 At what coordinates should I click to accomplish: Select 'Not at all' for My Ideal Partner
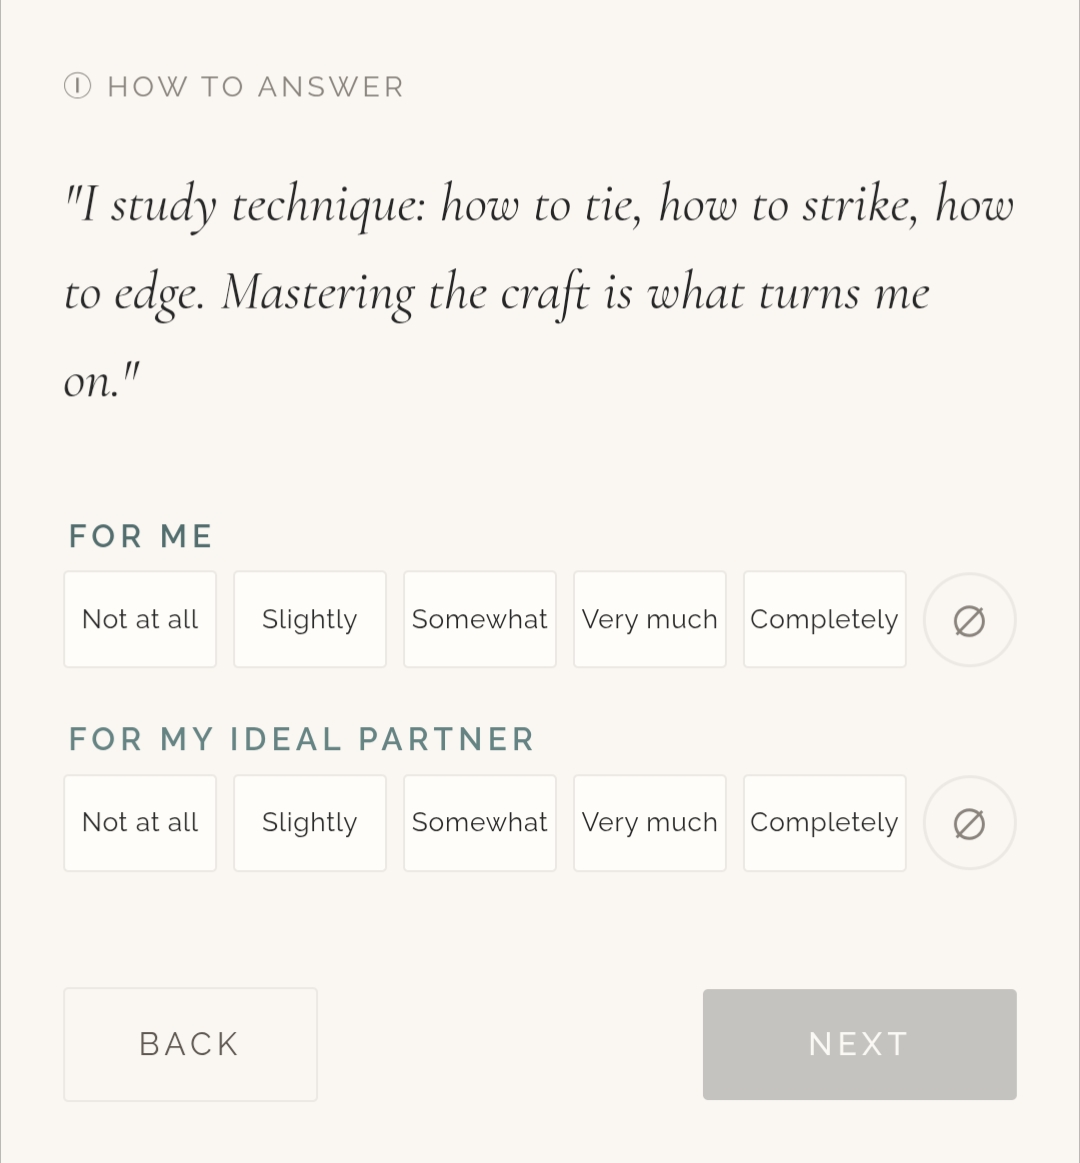pos(140,823)
